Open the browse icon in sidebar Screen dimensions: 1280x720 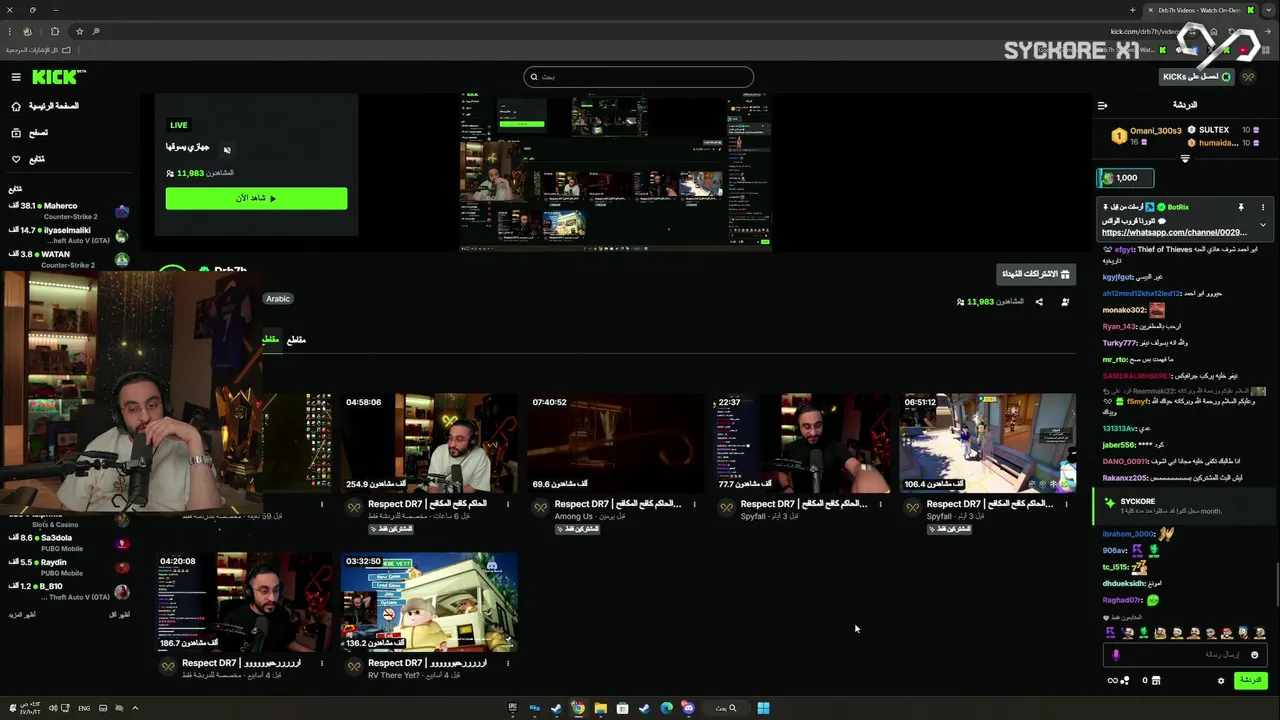[x=16, y=132]
